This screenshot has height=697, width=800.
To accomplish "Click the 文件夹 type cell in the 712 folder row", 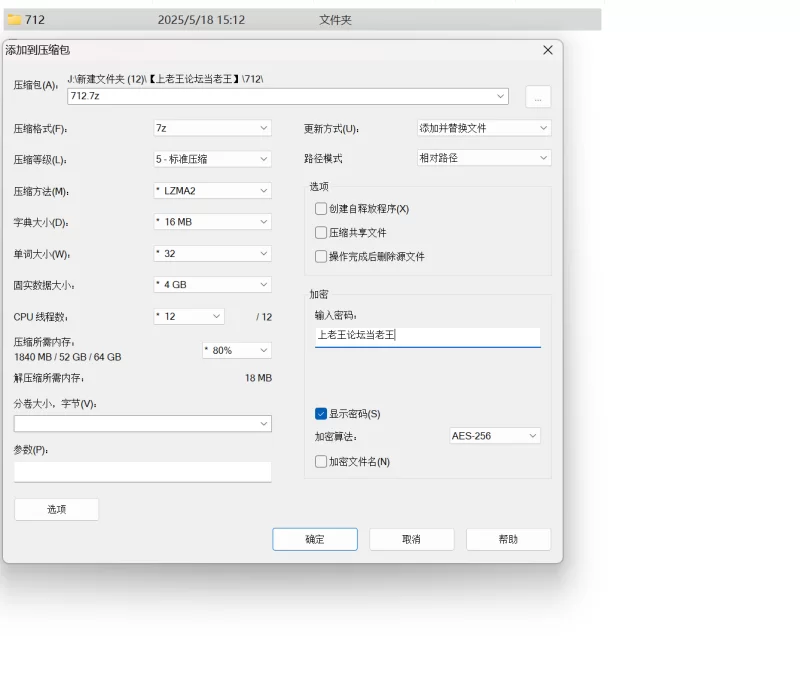I will 335,20.
